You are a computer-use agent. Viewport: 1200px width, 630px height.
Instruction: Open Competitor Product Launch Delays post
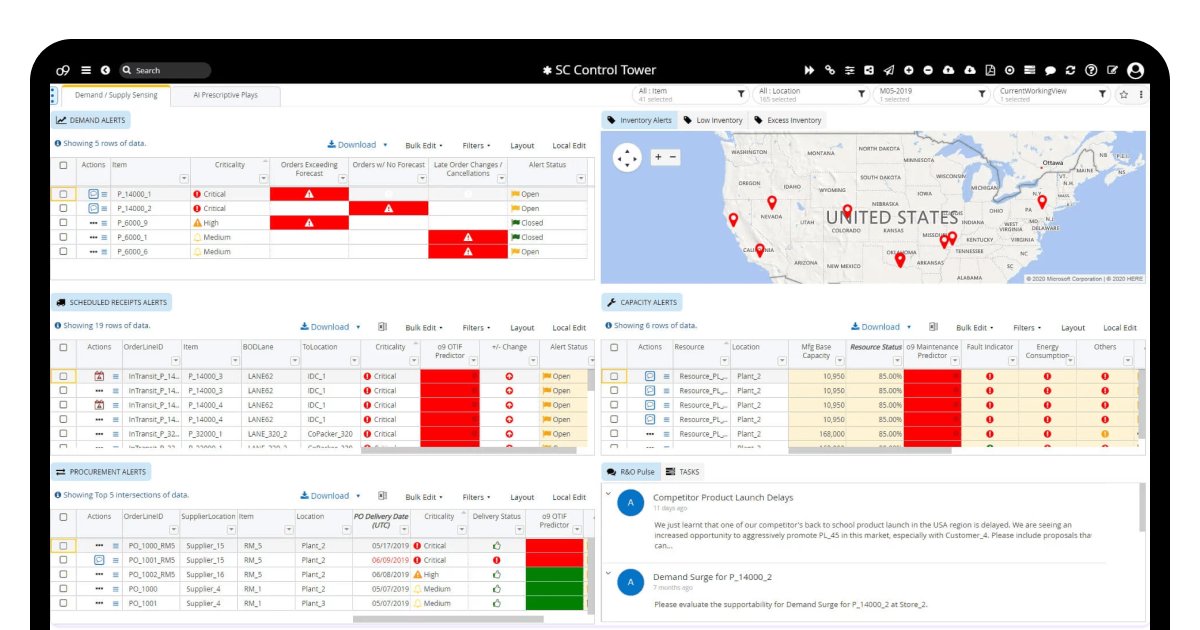723,497
